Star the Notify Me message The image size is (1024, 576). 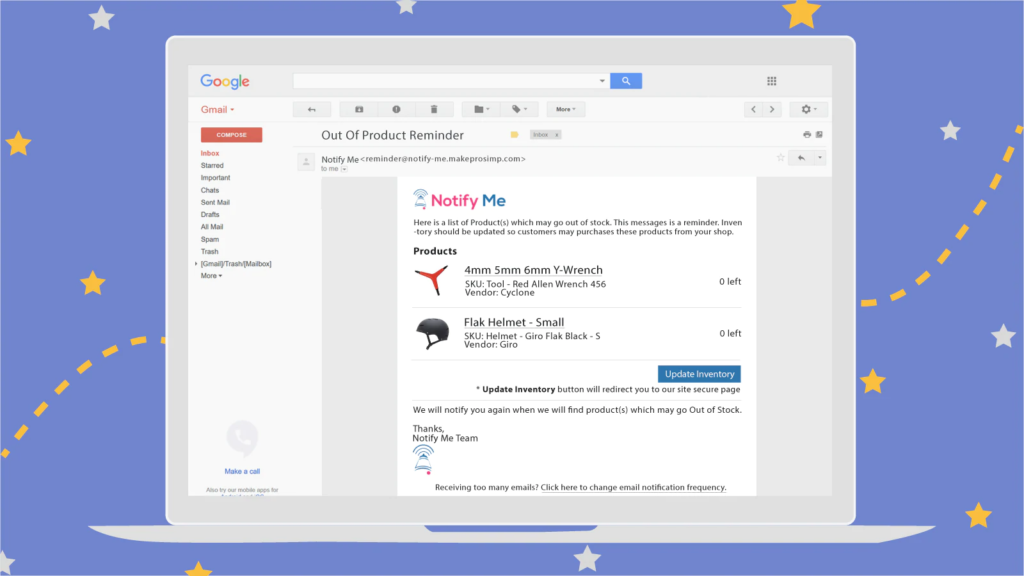tap(780, 157)
